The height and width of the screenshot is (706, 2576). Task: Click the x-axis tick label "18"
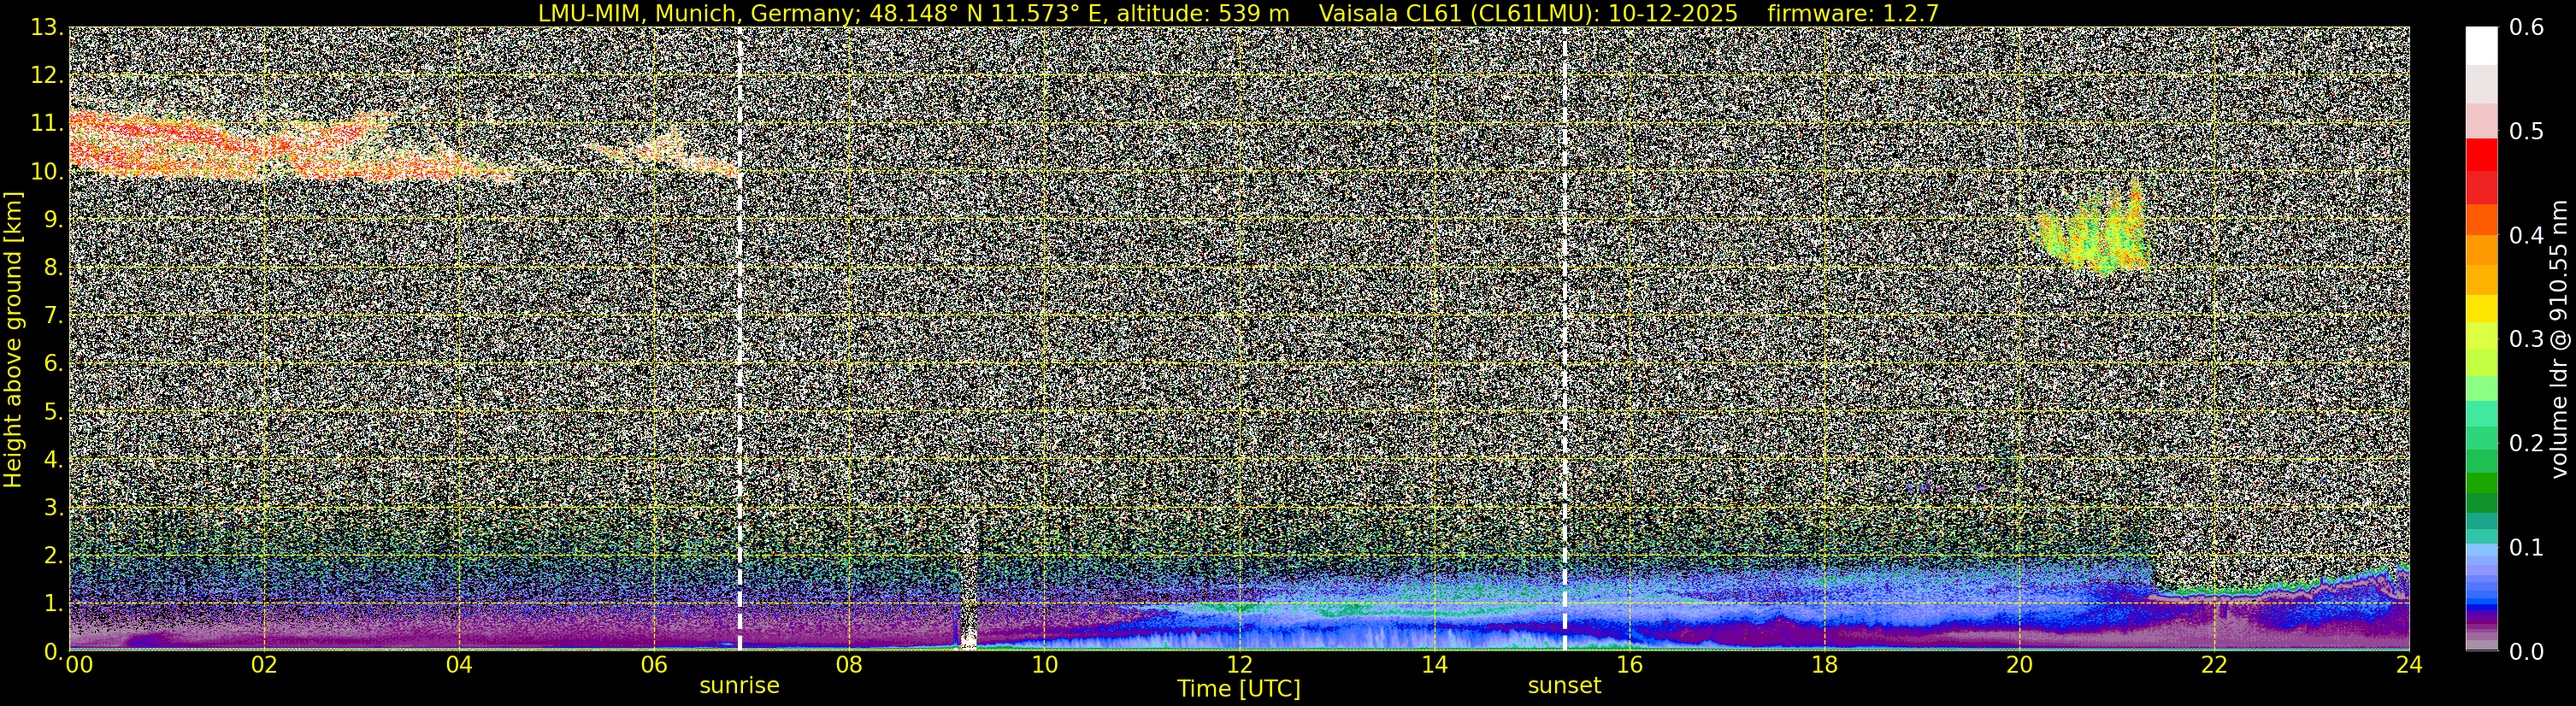tap(1824, 665)
